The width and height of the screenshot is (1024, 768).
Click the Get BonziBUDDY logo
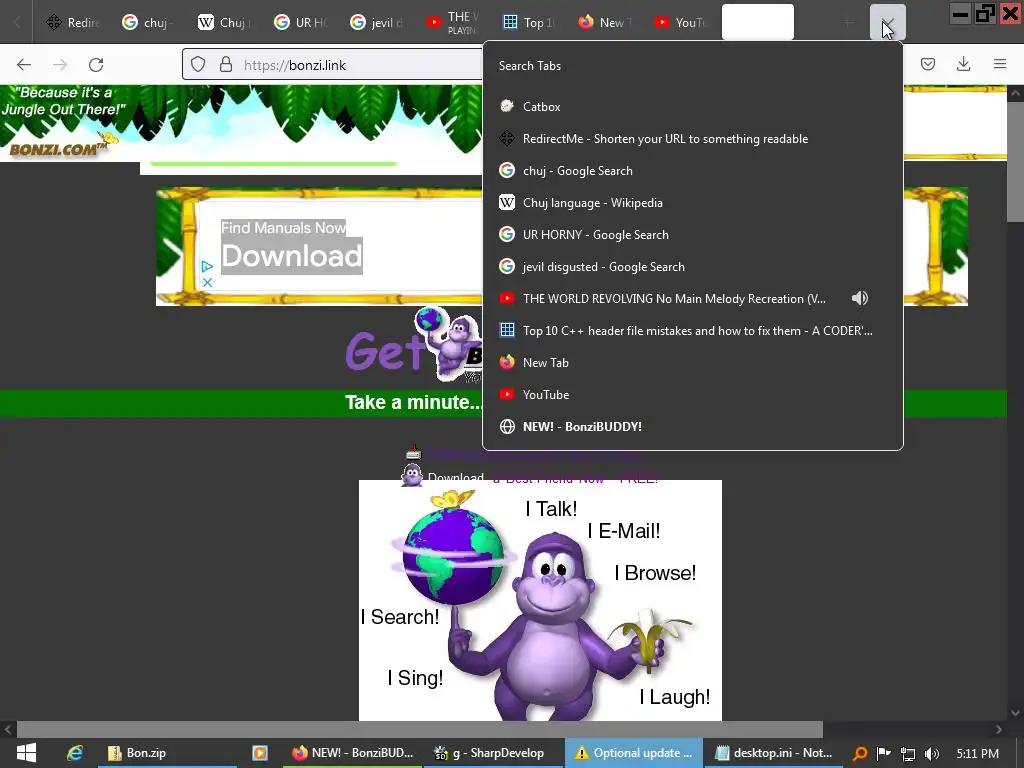click(x=414, y=346)
